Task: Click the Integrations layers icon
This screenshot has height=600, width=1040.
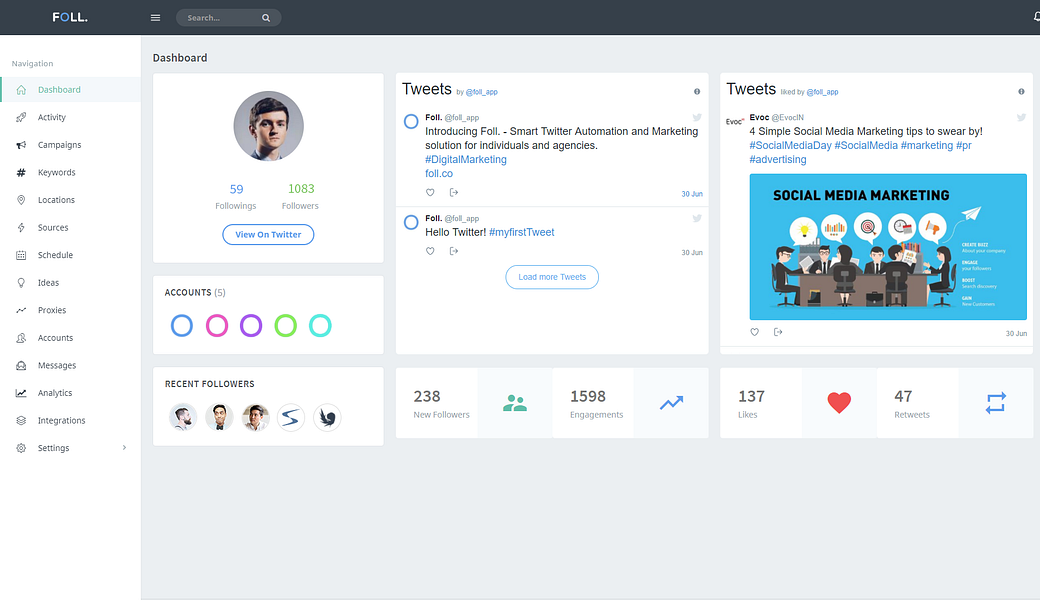Action: [21, 420]
